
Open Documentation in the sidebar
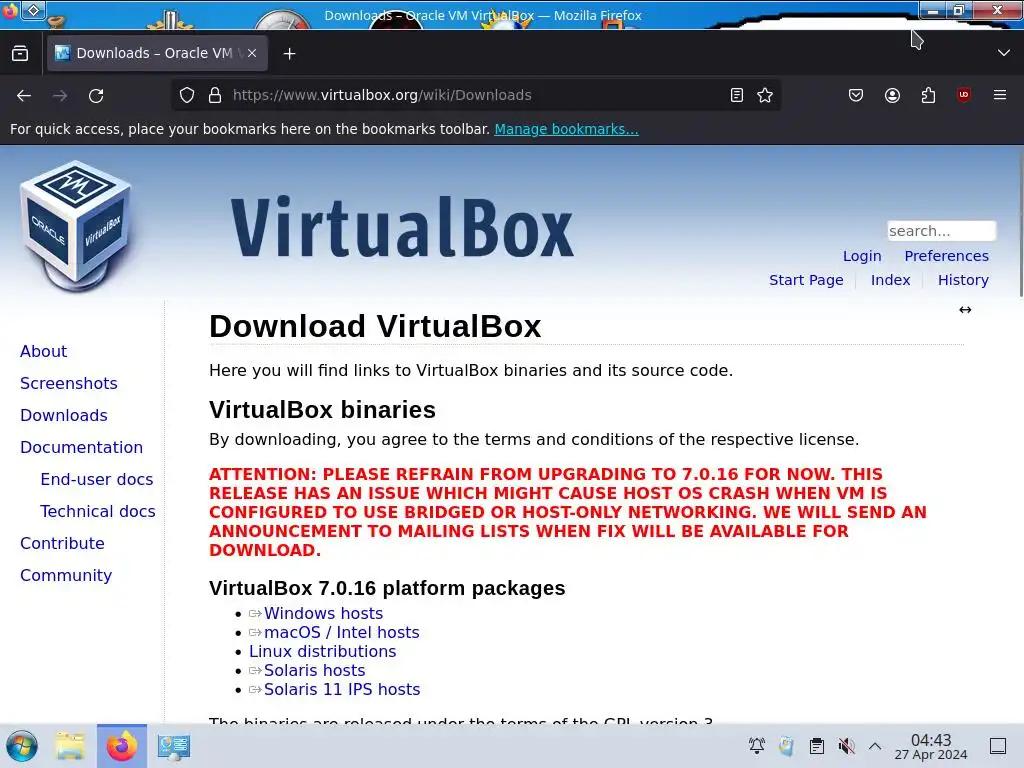point(82,447)
